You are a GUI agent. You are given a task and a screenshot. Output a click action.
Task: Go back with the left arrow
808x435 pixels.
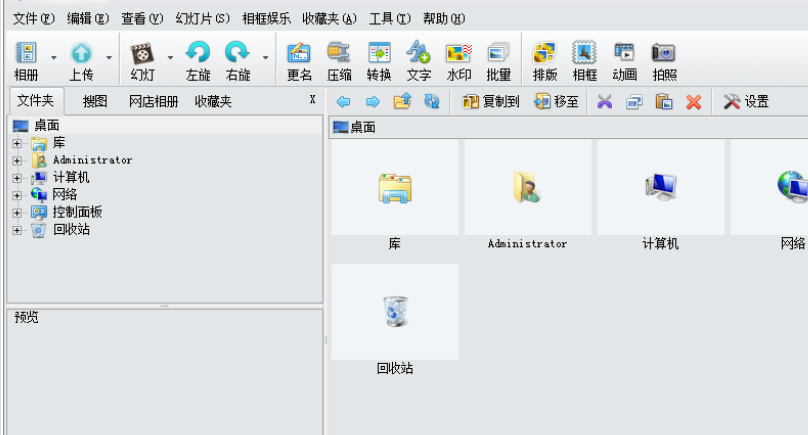coord(344,102)
